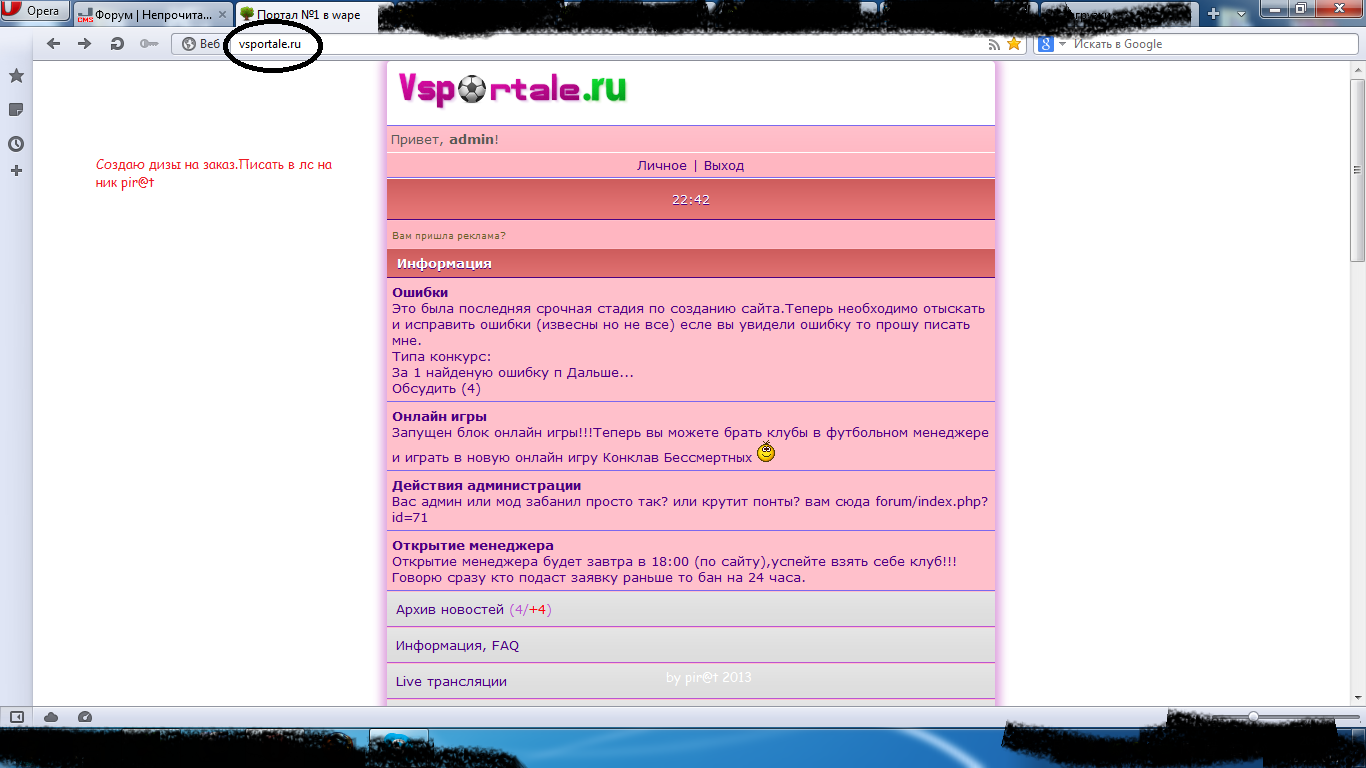Viewport: 1366px width, 768px height.
Task: Go back to the previous page
Action: [54, 44]
